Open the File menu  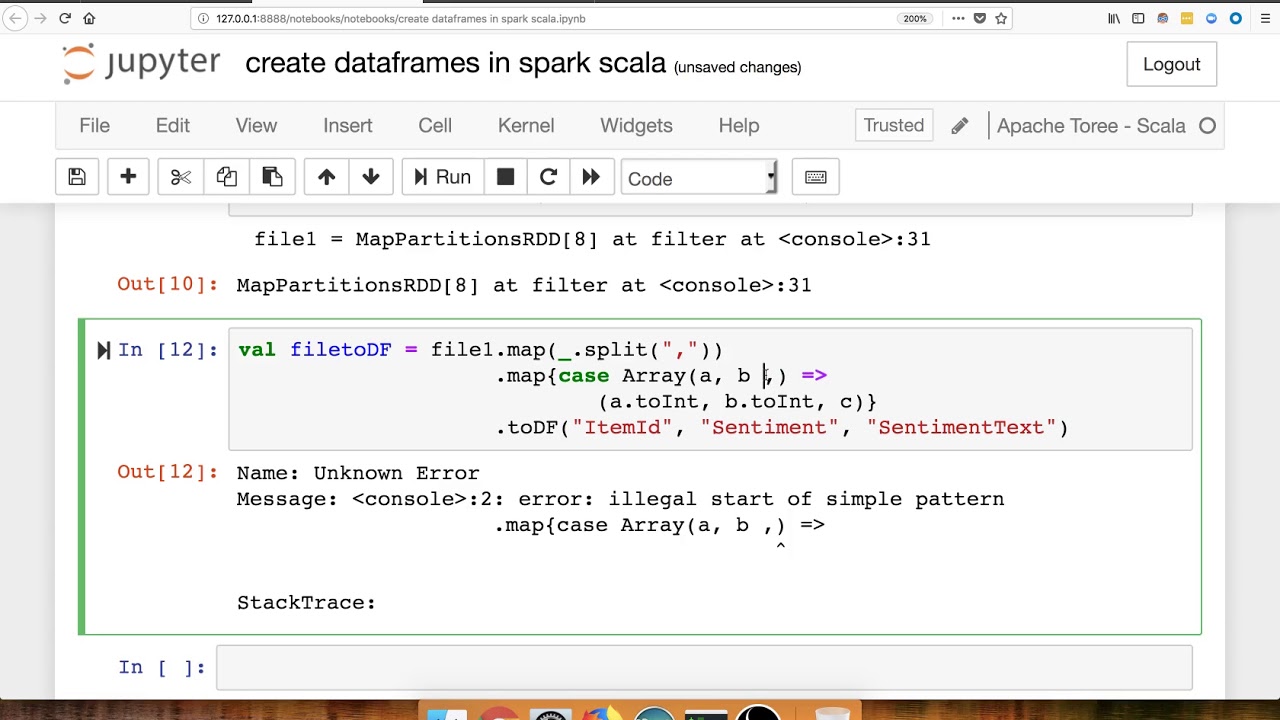(x=94, y=125)
